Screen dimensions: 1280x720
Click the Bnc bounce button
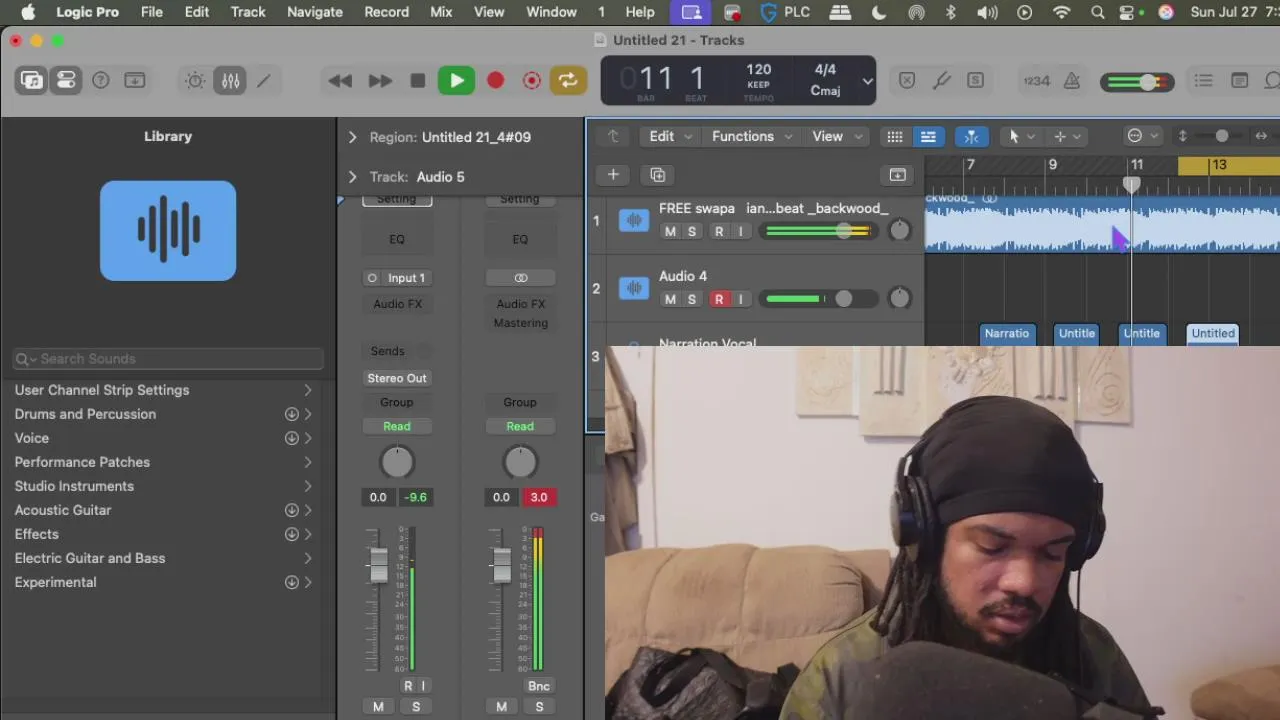[539, 686]
